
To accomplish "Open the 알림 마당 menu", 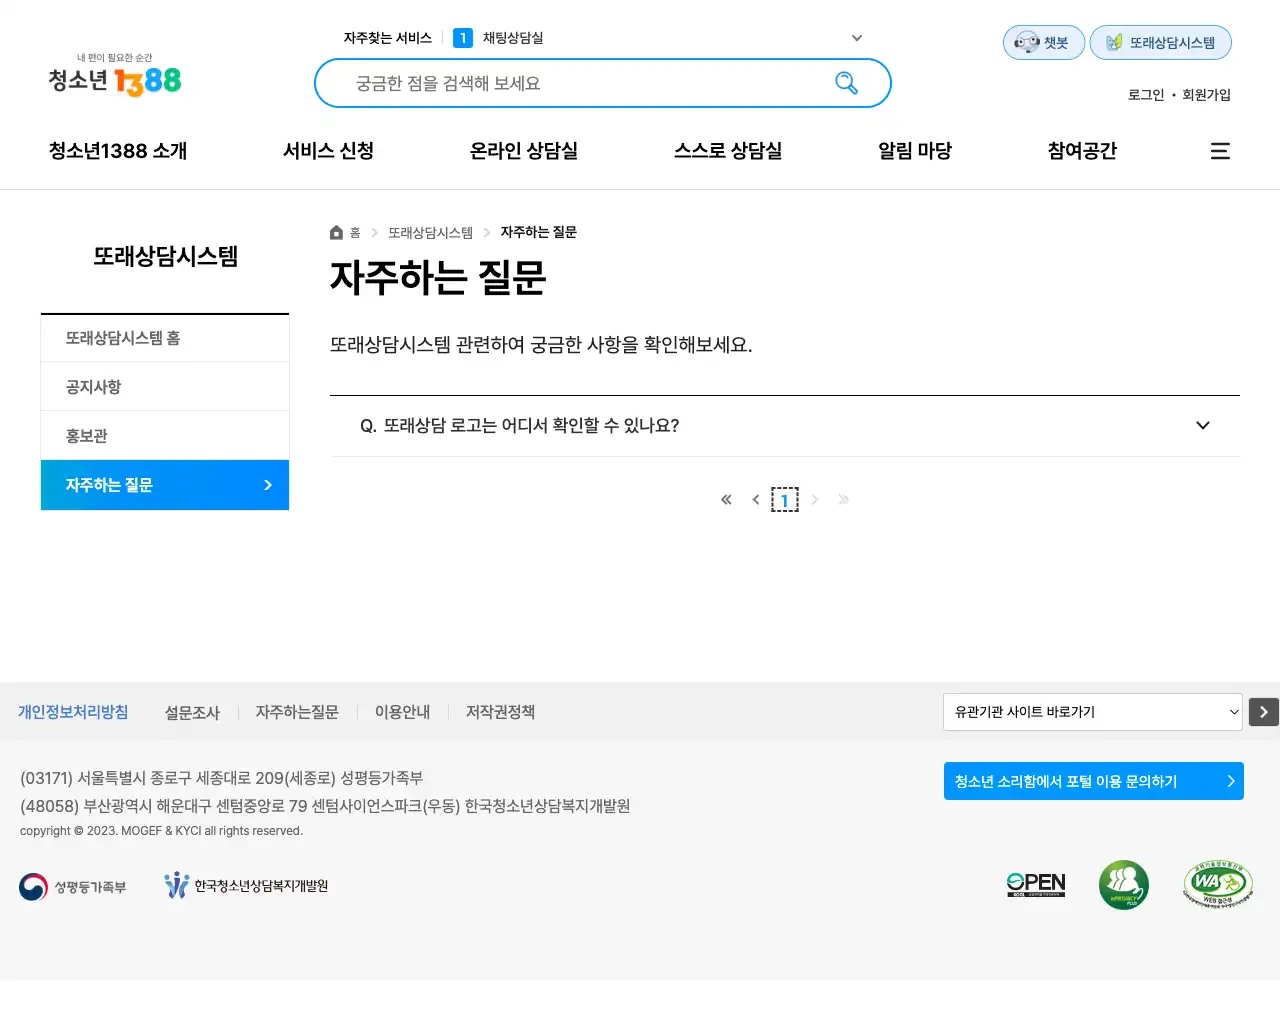I will tap(915, 151).
